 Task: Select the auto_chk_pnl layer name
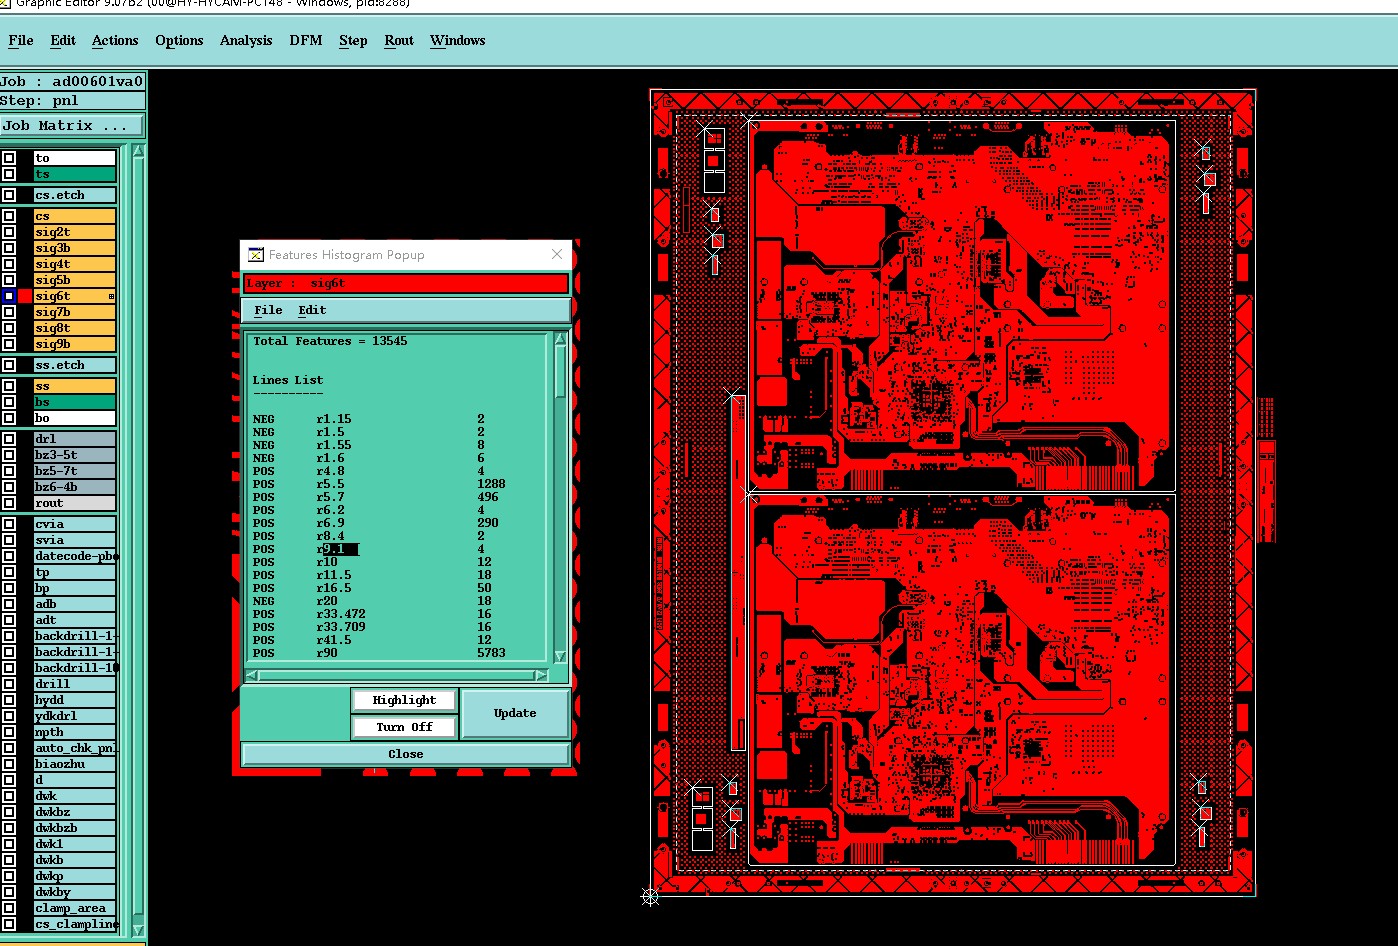pos(75,748)
